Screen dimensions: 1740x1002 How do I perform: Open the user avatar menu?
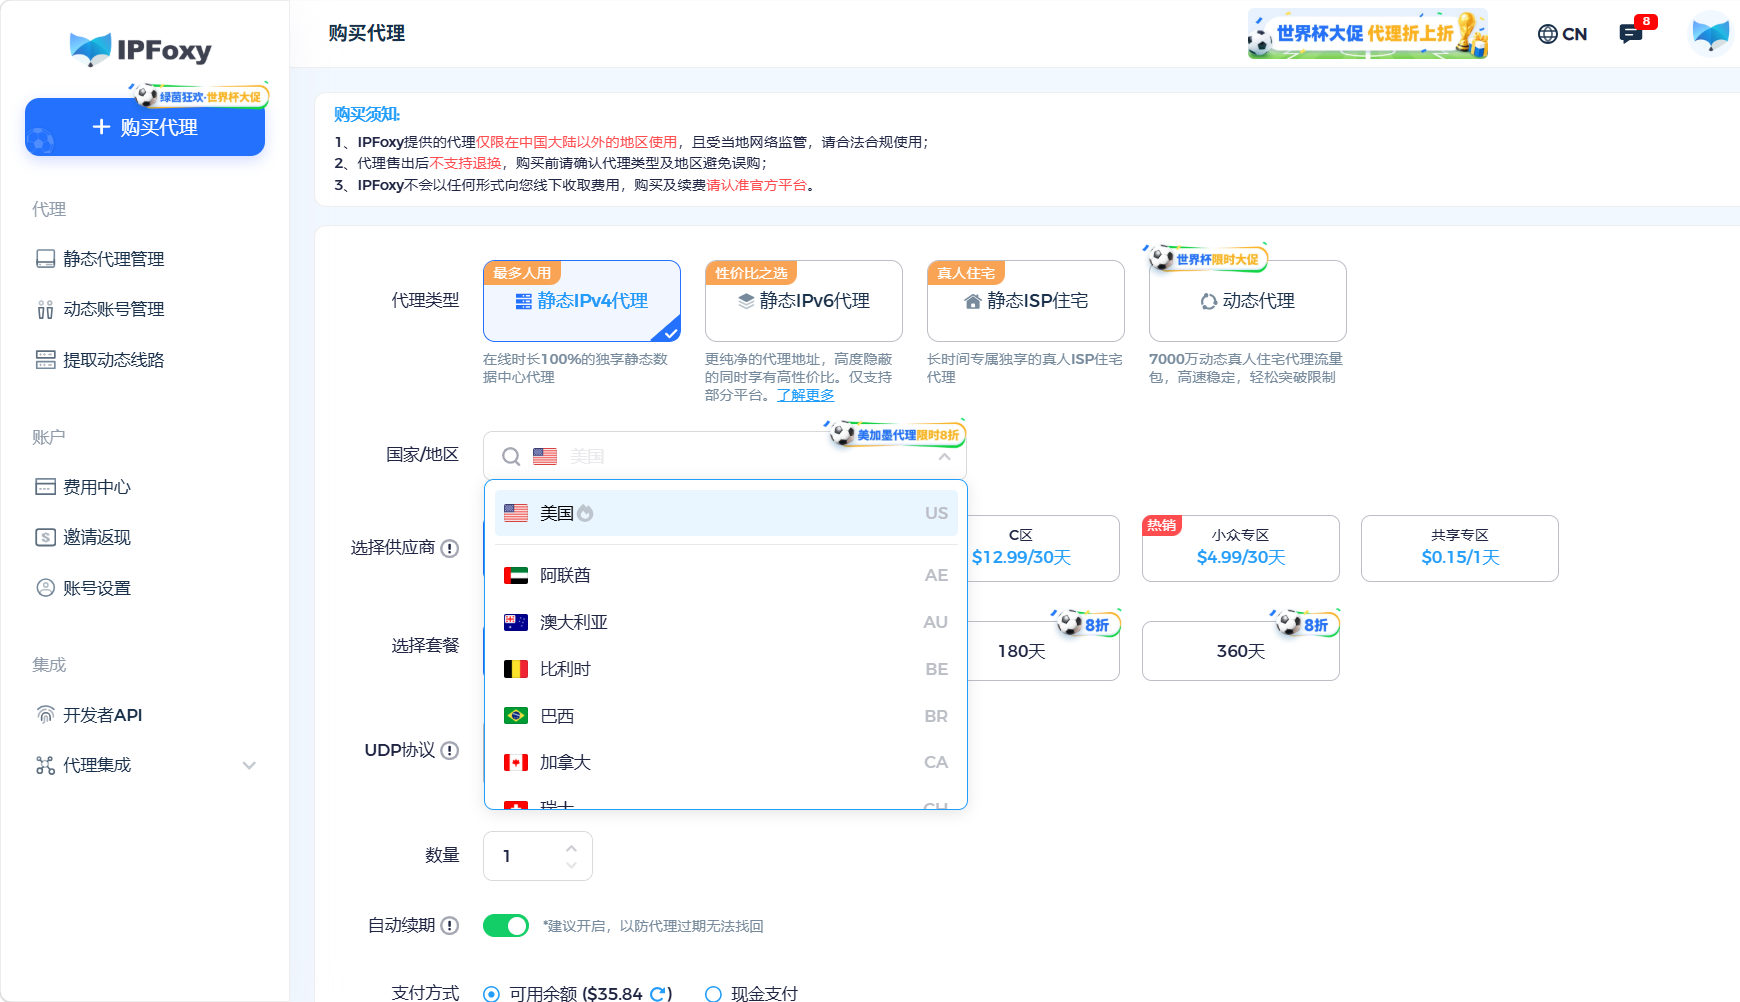tap(1710, 33)
